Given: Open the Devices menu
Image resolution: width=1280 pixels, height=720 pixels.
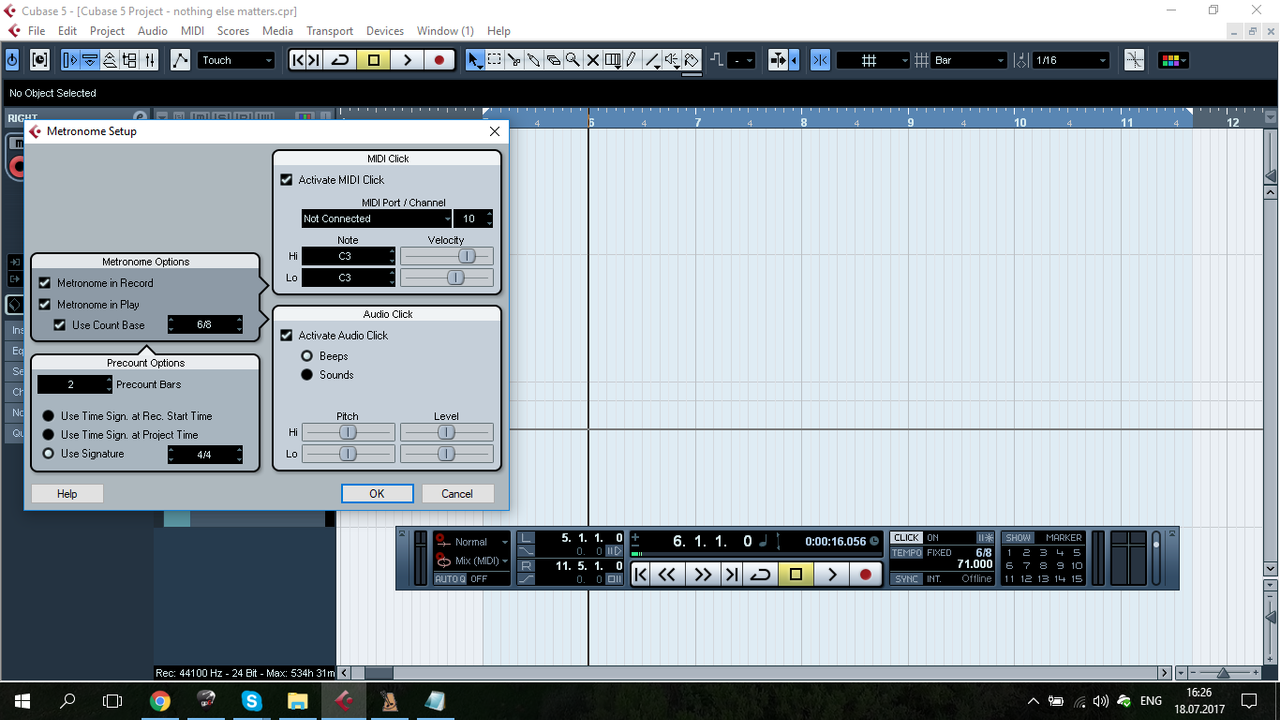Looking at the screenshot, I should pyautogui.click(x=385, y=31).
